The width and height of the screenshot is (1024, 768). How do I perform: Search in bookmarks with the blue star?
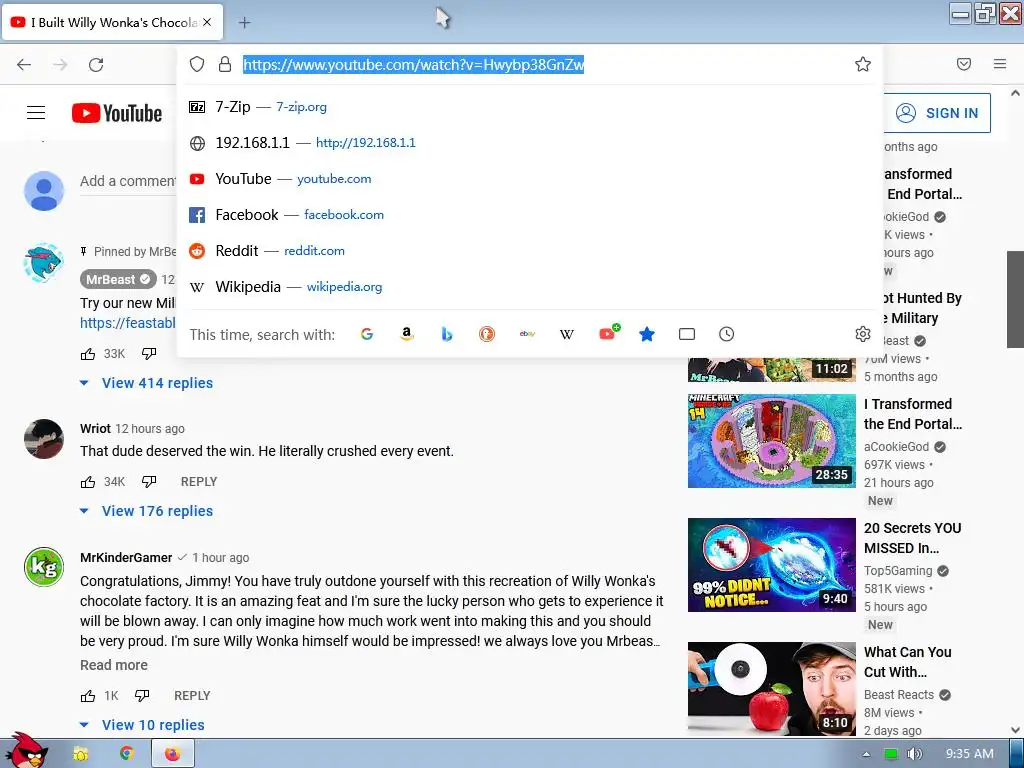tap(647, 334)
